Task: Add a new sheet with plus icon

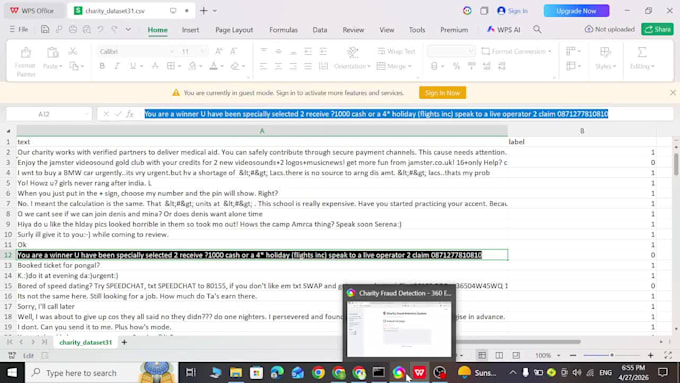Action: coord(124,342)
